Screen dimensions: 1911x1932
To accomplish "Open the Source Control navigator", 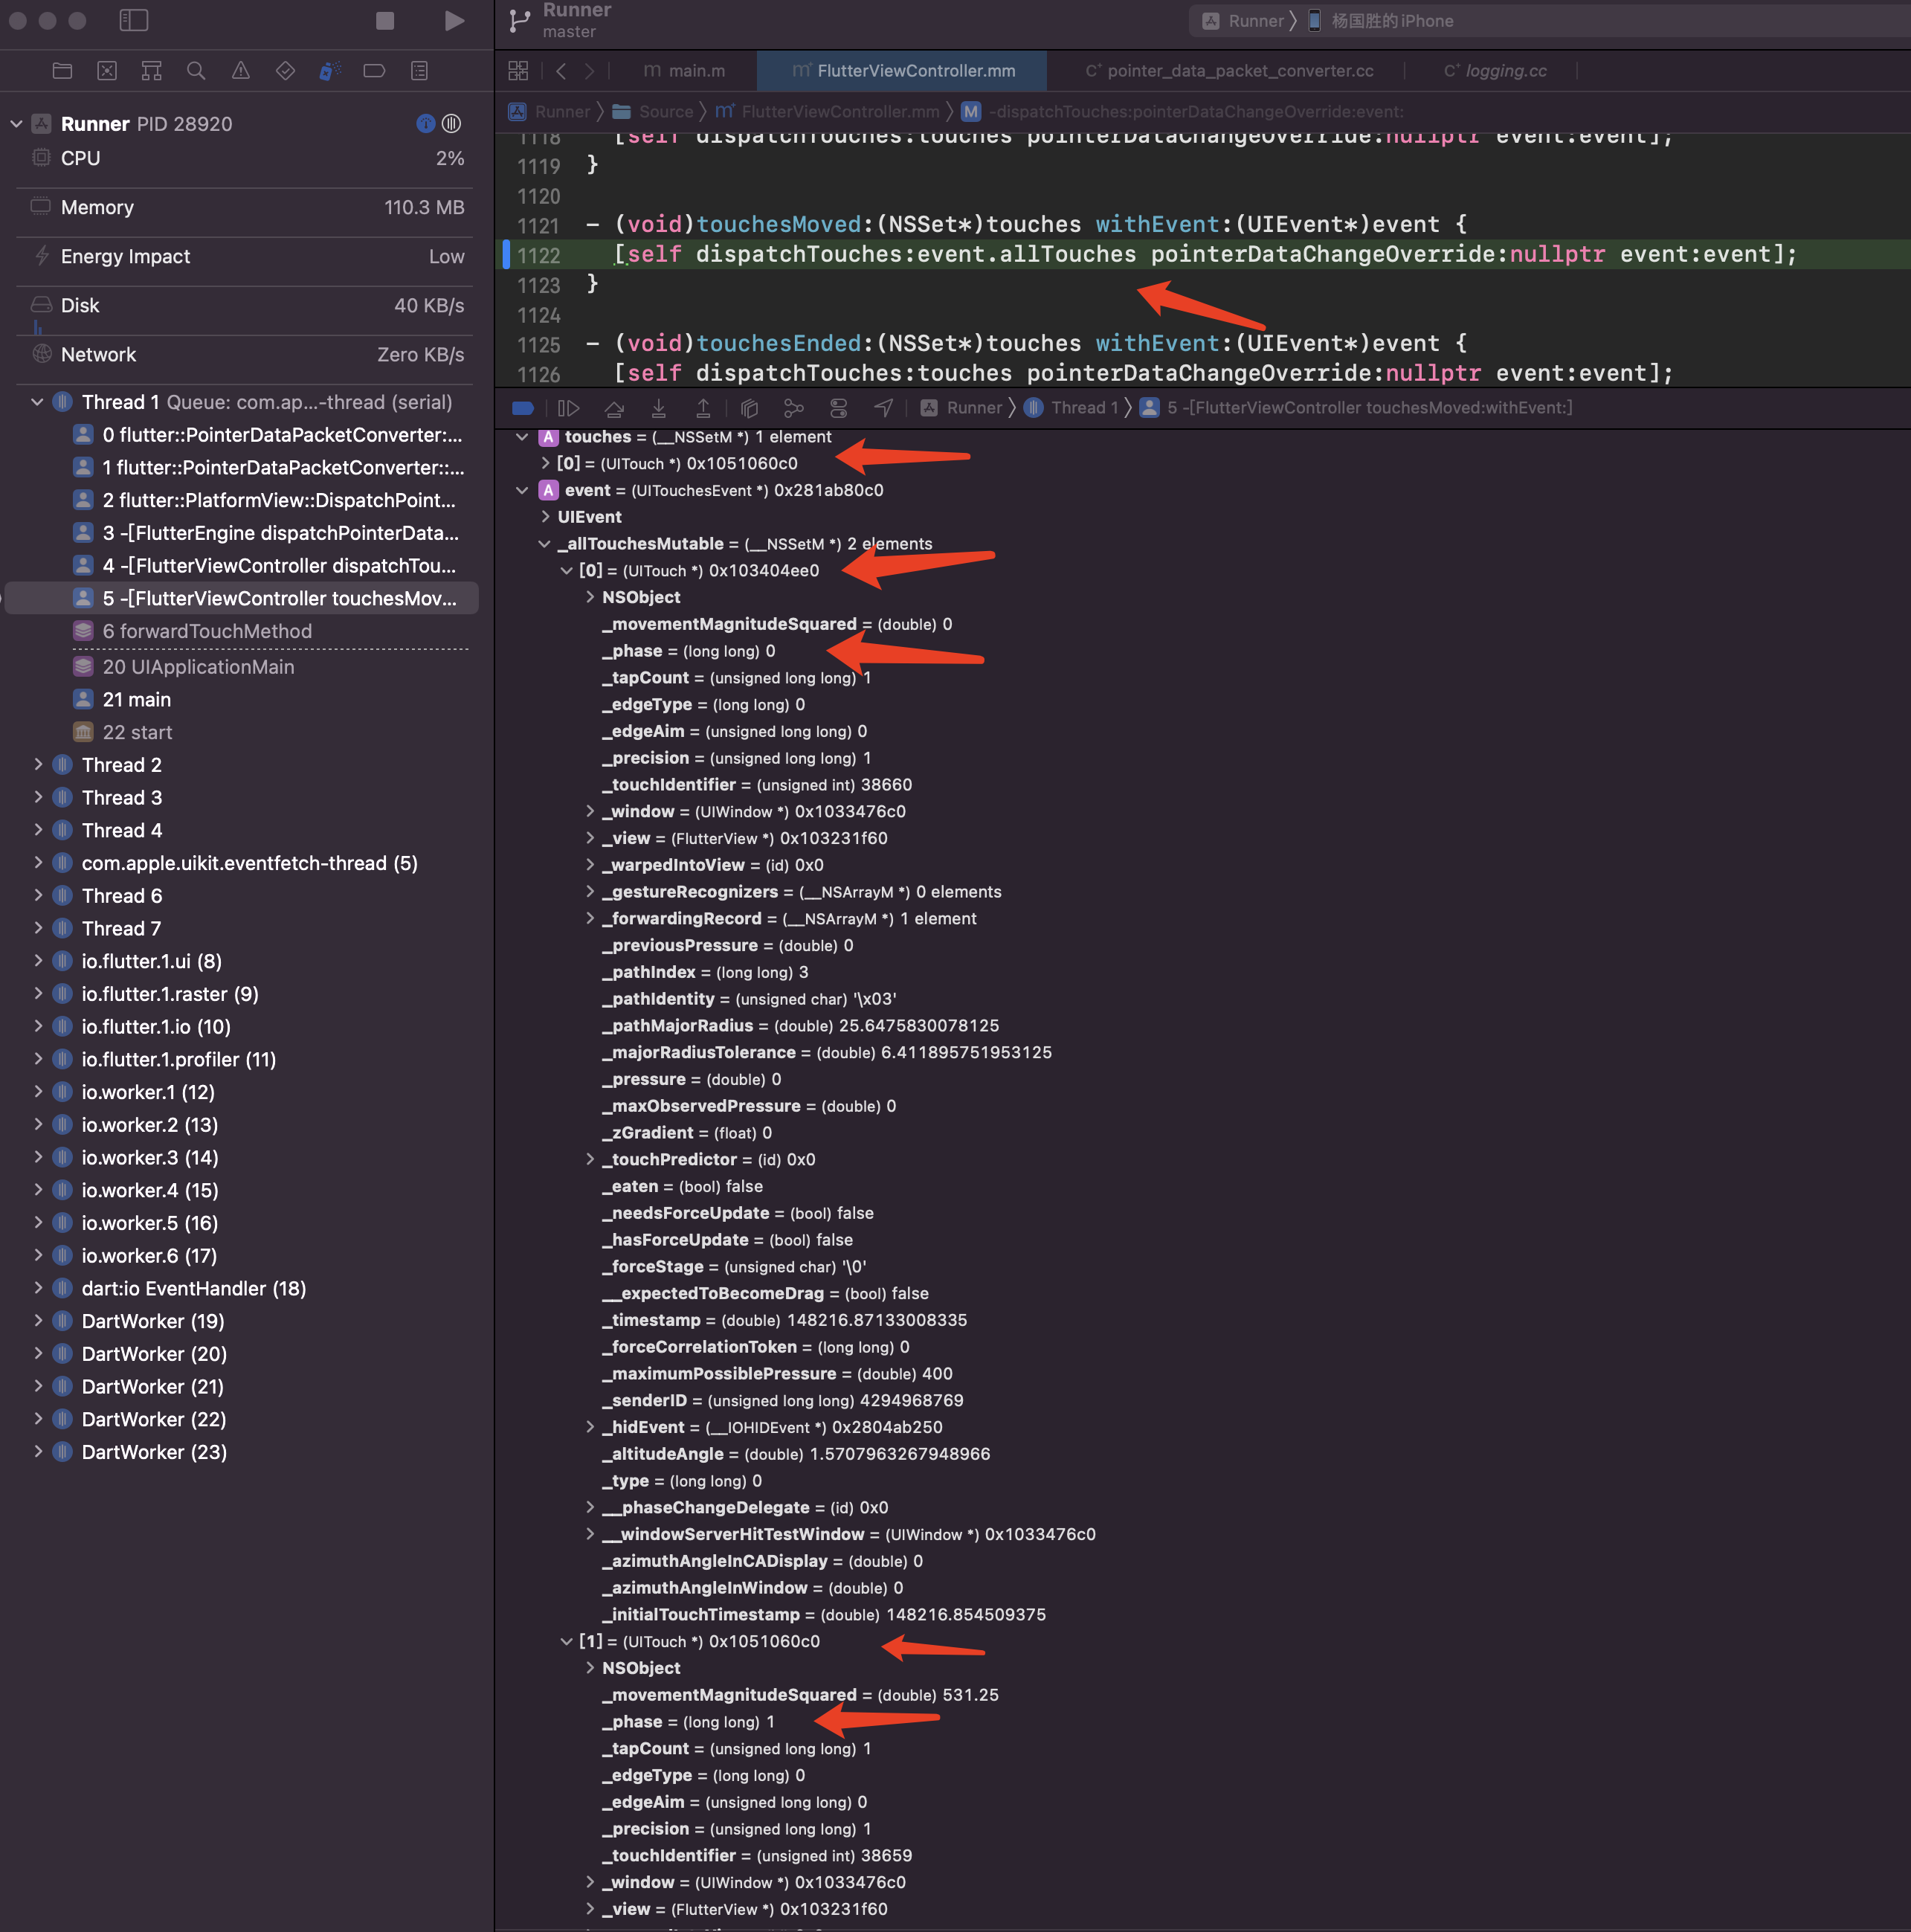I will pyautogui.click(x=107, y=70).
